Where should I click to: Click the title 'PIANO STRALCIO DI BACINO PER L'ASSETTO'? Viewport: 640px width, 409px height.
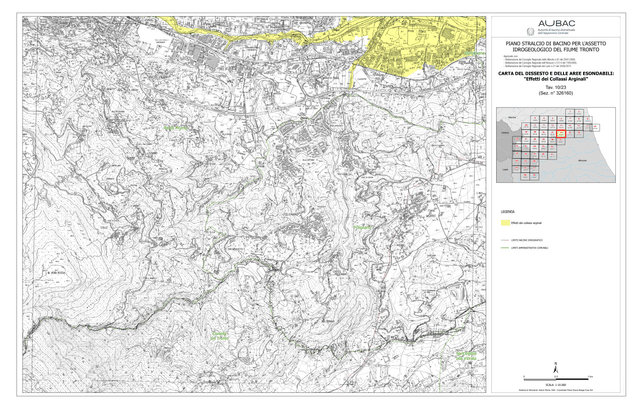[x=556, y=43]
